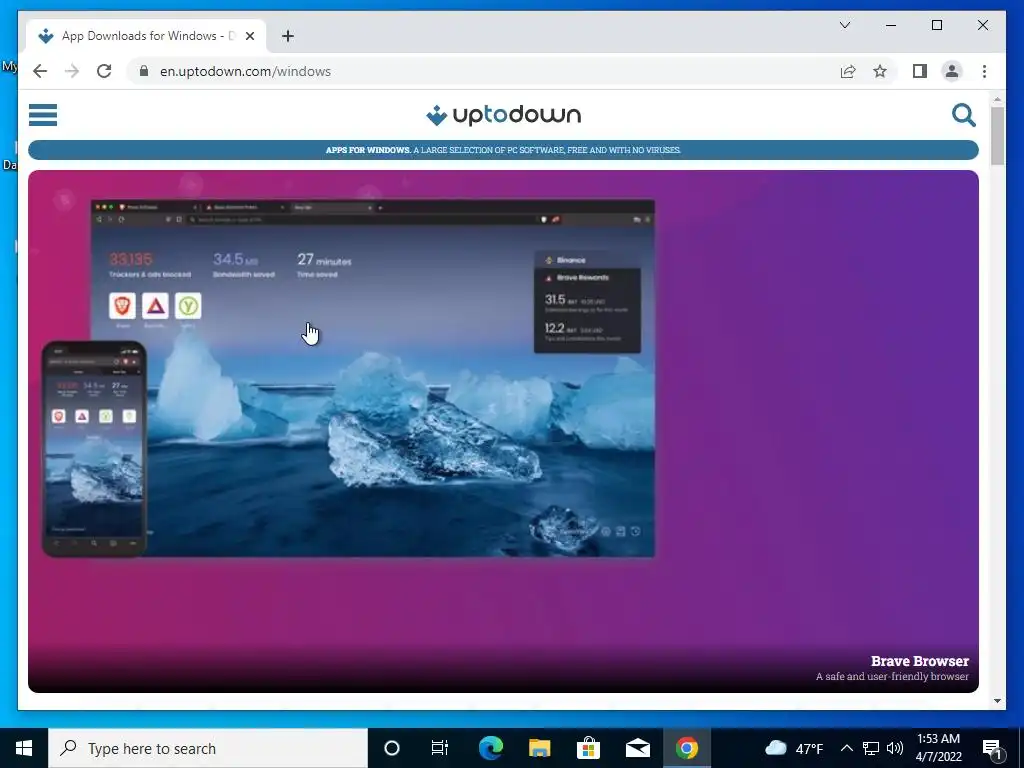Click the page scroll-down arrow
Screen dimensions: 1024x768
tap(997, 701)
